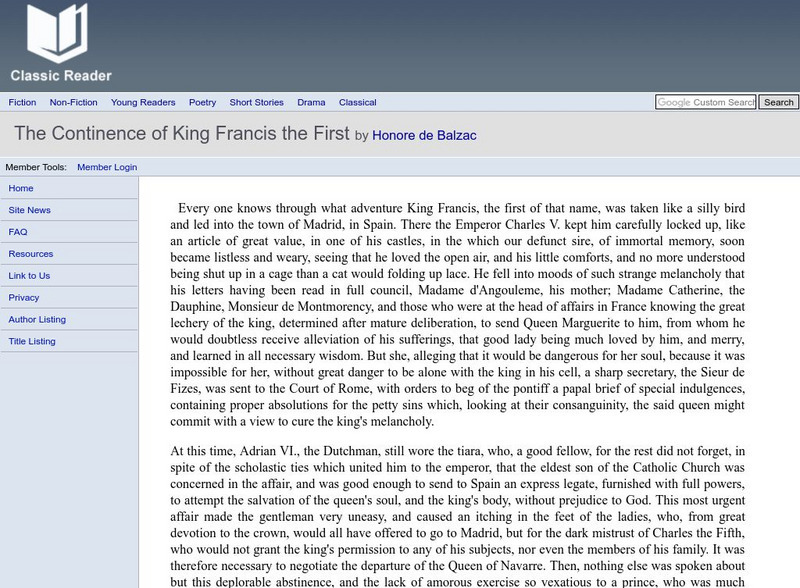Go to Home in the sidebar
The width and height of the screenshot is (800, 588).
click(x=21, y=188)
